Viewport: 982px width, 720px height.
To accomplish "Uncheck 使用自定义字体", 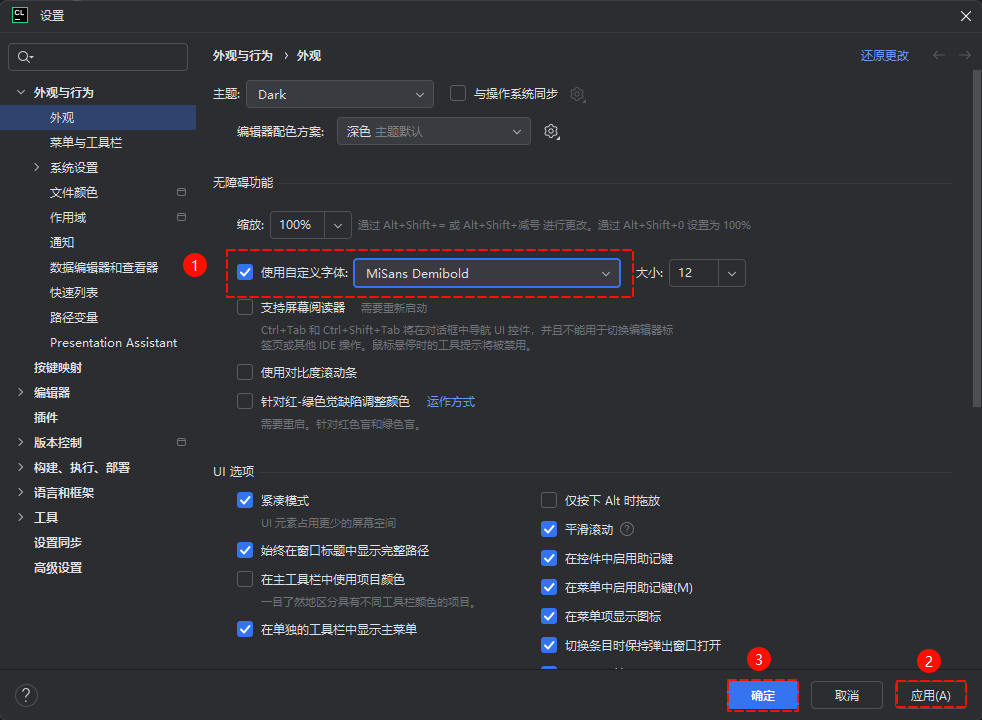I will pyautogui.click(x=244, y=272).
